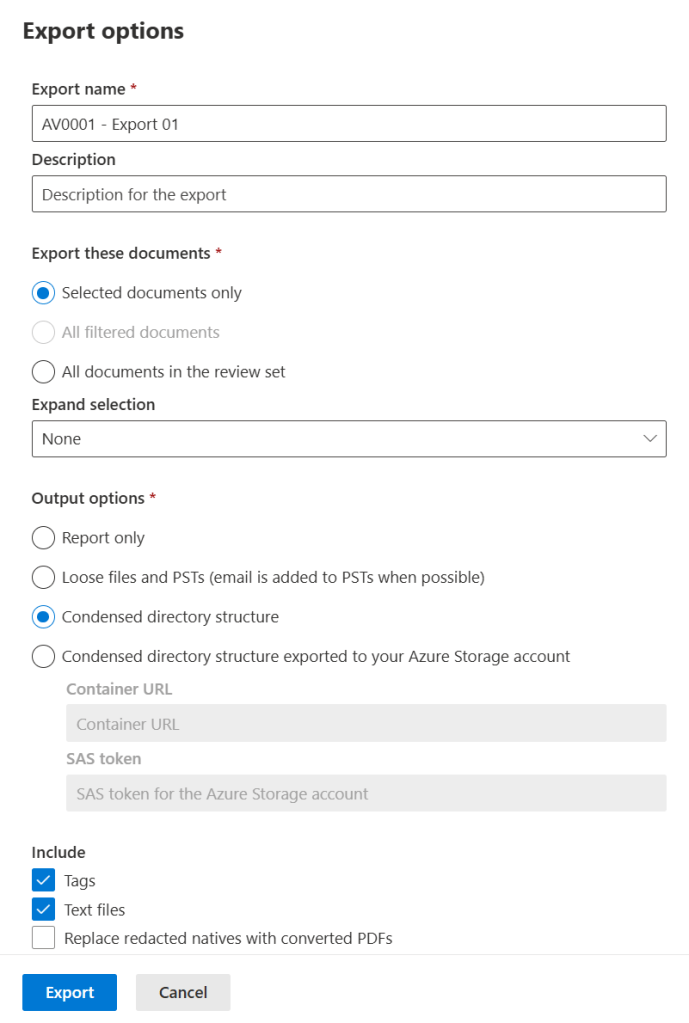Click the SAS token input field
This screenshot has width=689, height=1023.
pos(365,794)
